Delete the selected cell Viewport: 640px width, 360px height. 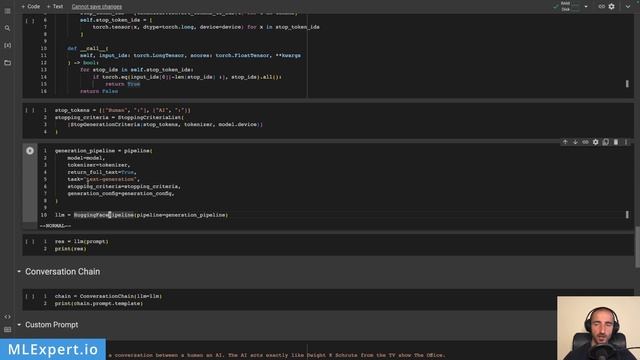click(616, 142)
